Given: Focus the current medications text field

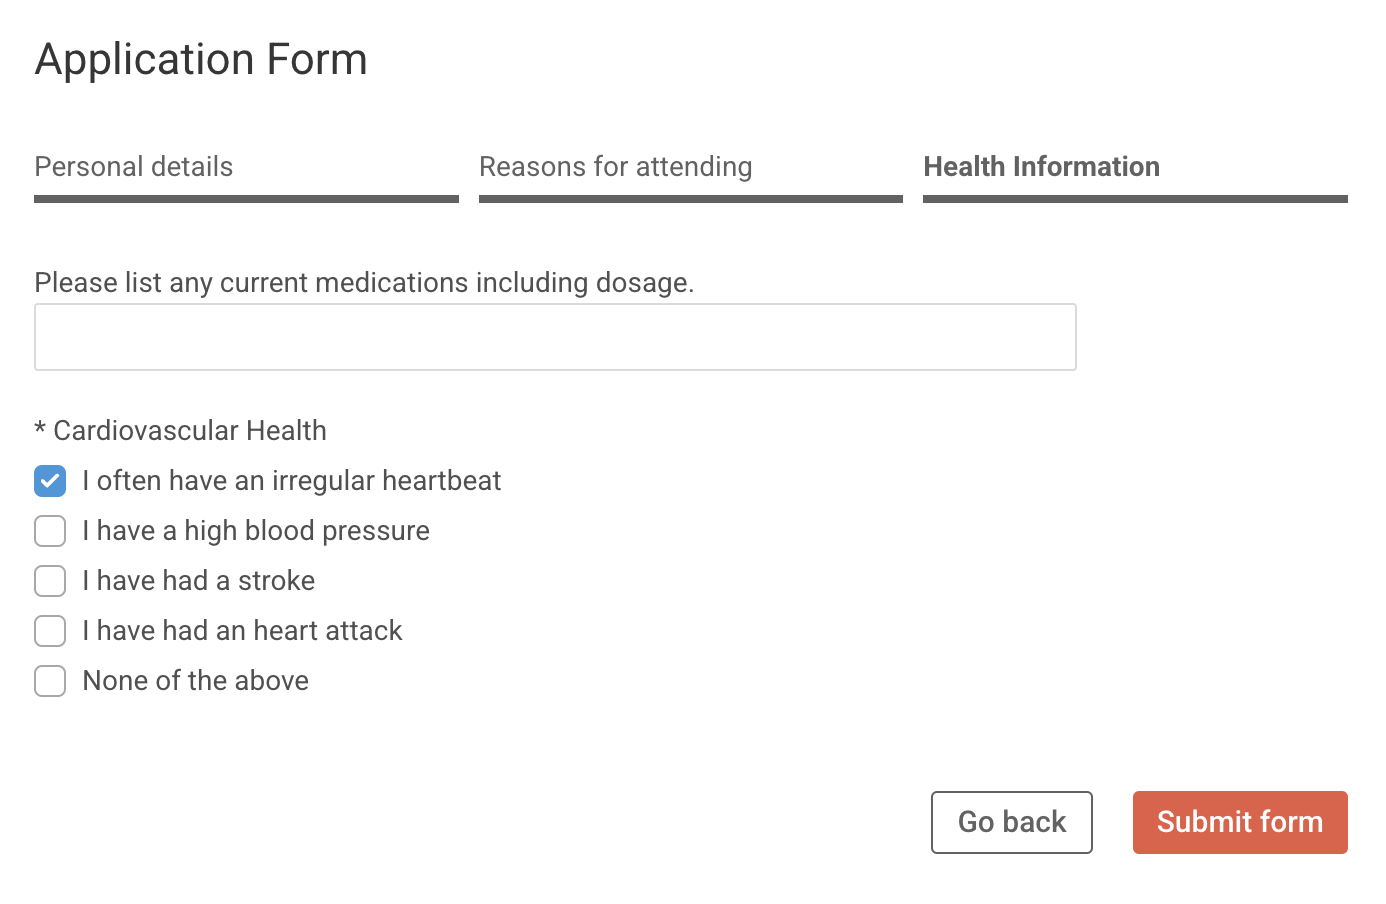Looking at the screenshot, I should coord(555,337).
